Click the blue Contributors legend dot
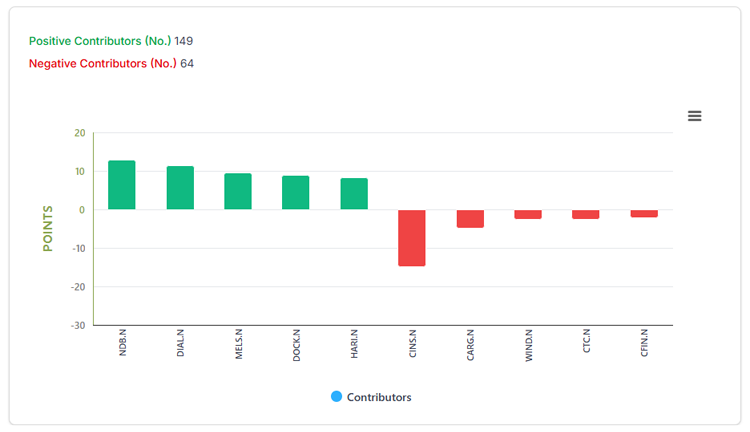Screen dimensions: 750x432 (336, 397)
